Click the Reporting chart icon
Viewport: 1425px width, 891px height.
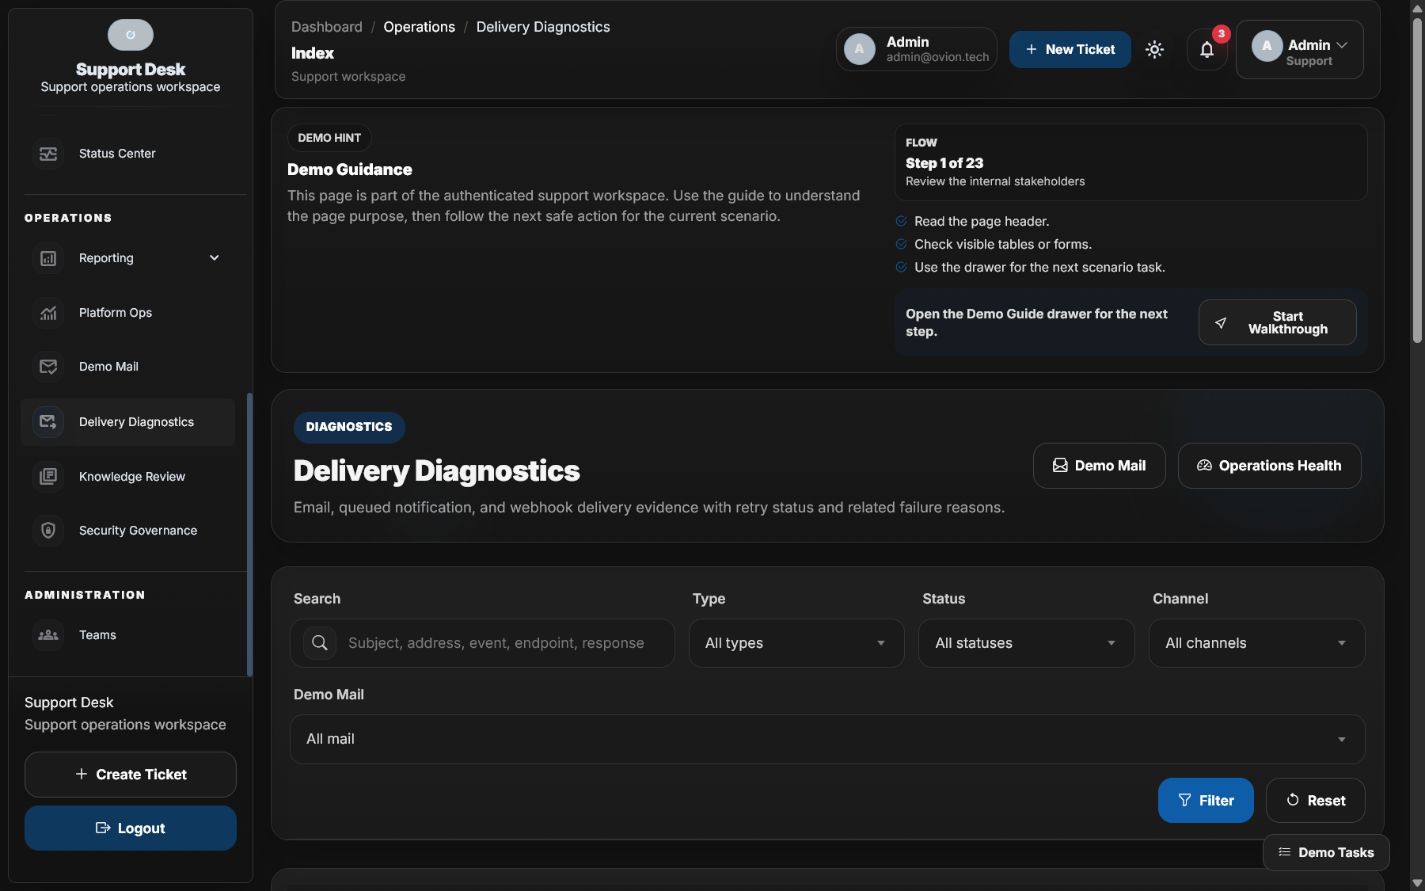pyautogui.click(x=48, y=258)
